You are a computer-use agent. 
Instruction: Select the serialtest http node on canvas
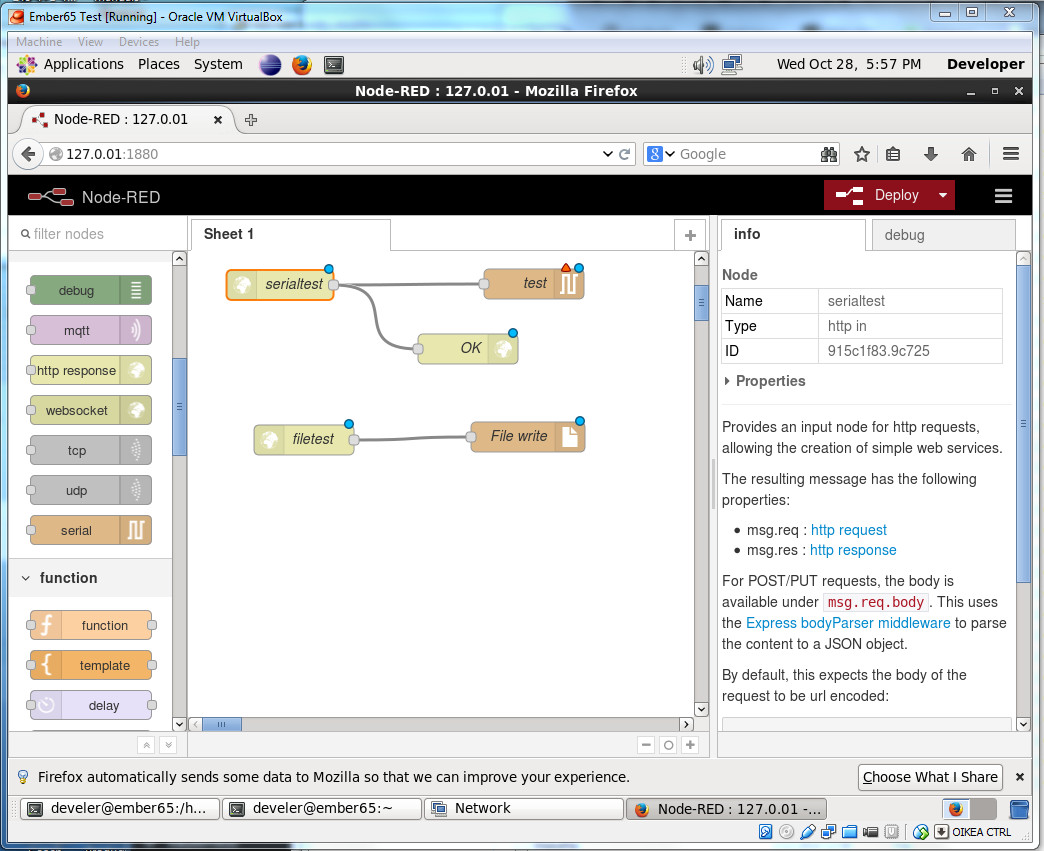[280, 284]
